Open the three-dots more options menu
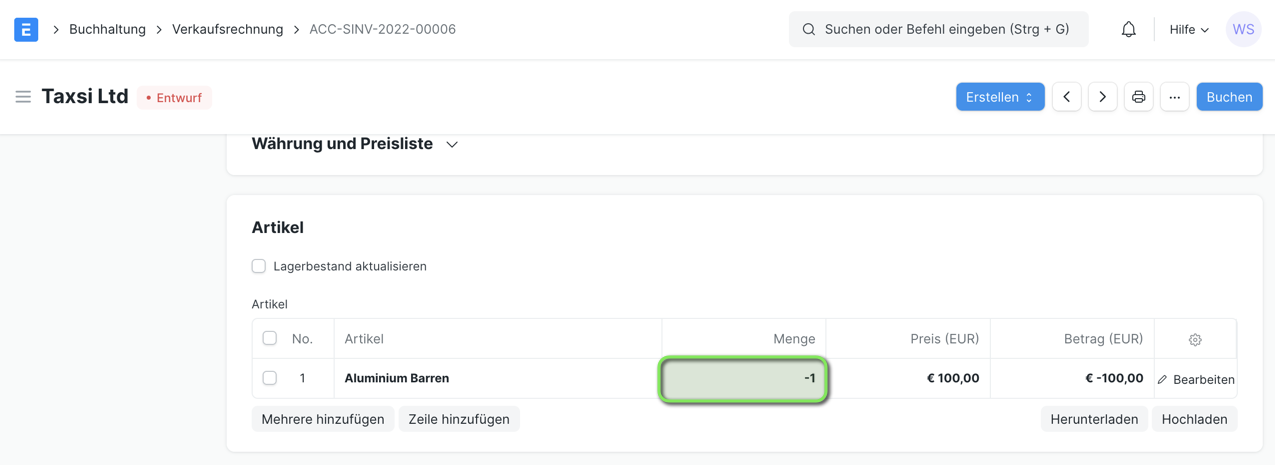 point(1174,97)
